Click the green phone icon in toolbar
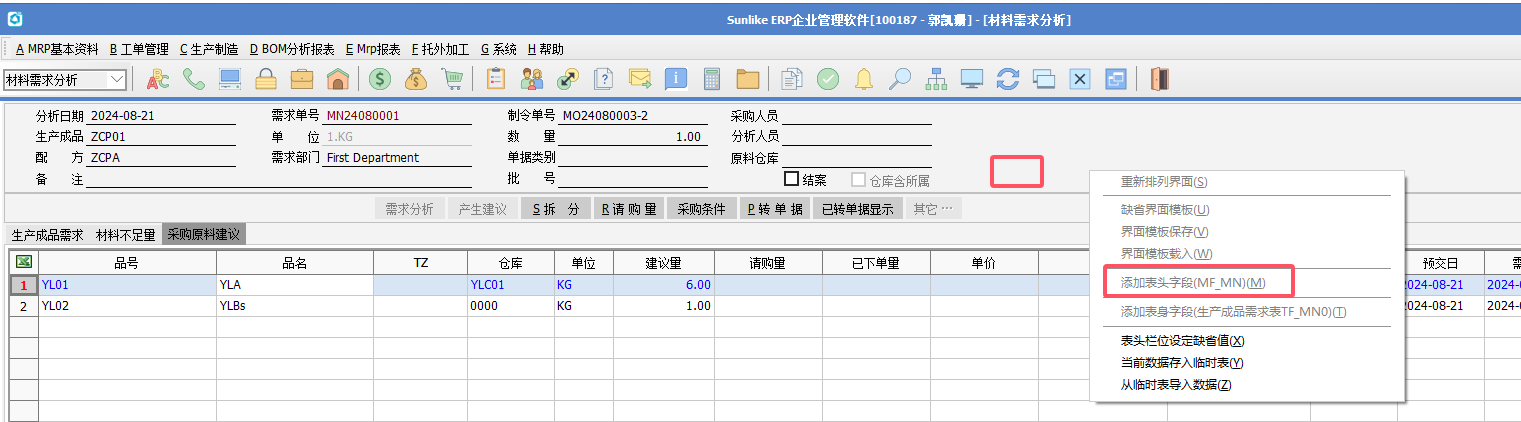The width and height of the screenshot is (1521, 422). tap(194, 79)
